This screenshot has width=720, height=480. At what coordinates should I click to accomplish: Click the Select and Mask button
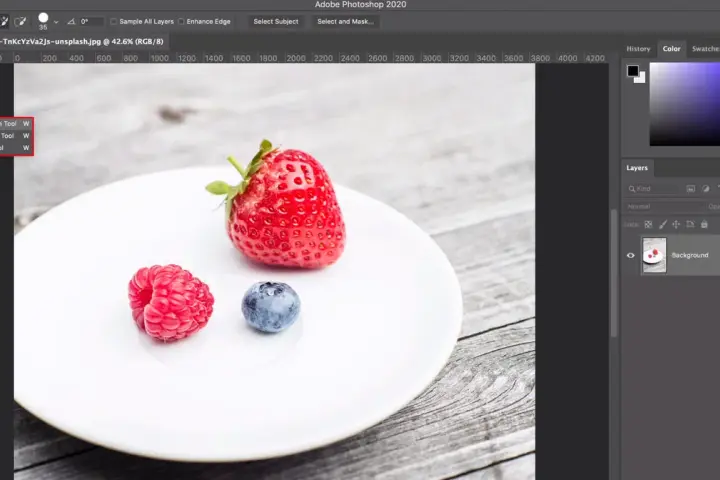[345, 22]
